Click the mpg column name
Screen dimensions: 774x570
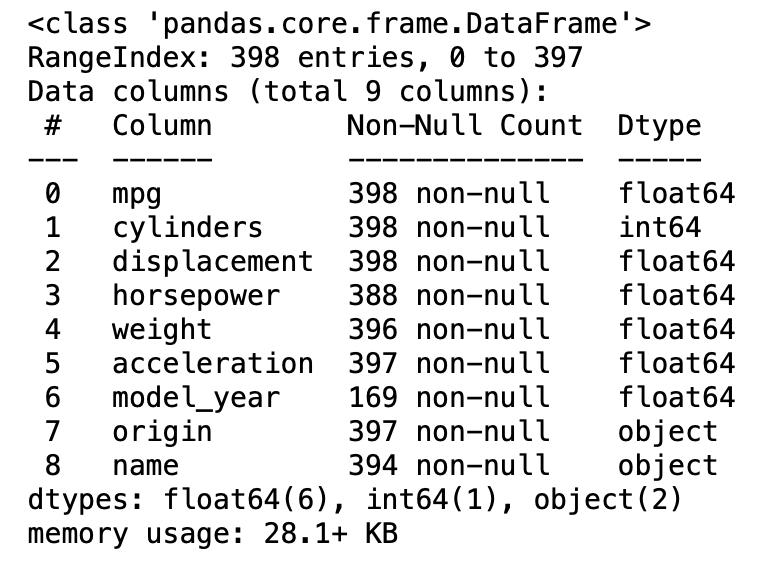pyautogui.click(x=137, y=194)
